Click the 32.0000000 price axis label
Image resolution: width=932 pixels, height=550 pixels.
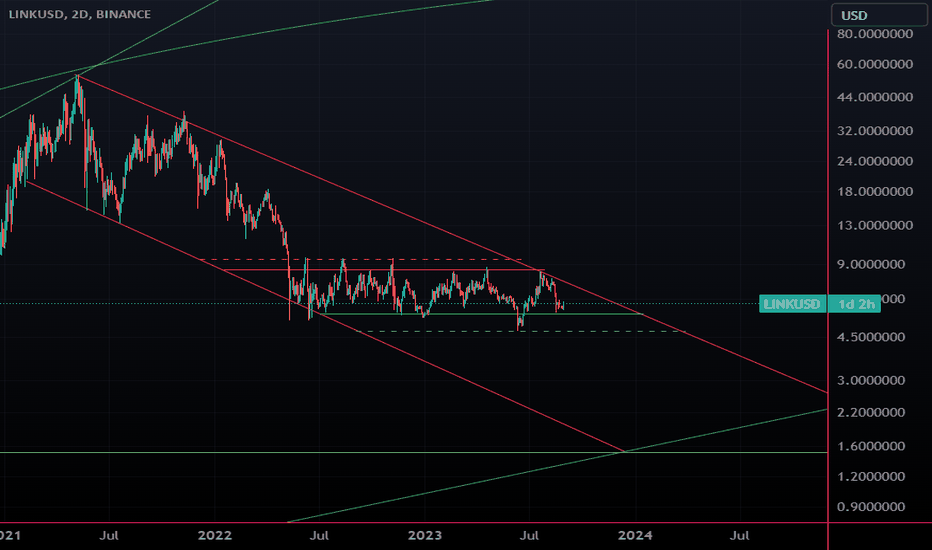pyautogui.click(x=874, y=131)
